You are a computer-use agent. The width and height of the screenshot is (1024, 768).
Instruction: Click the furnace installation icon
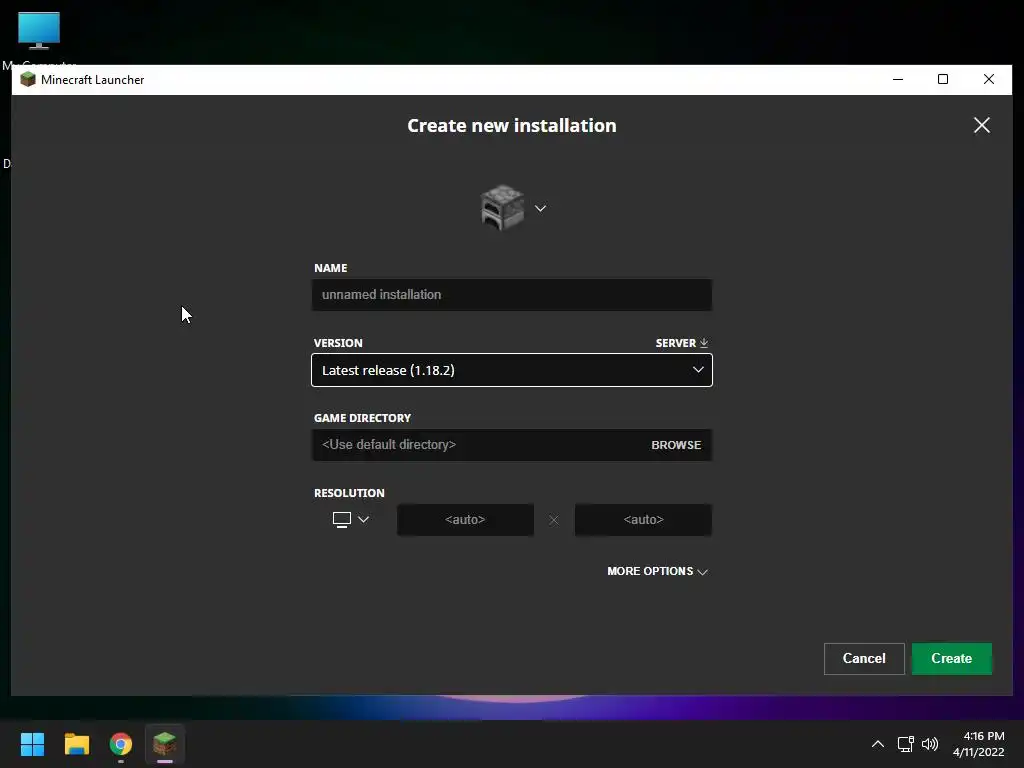pos(502,208)
